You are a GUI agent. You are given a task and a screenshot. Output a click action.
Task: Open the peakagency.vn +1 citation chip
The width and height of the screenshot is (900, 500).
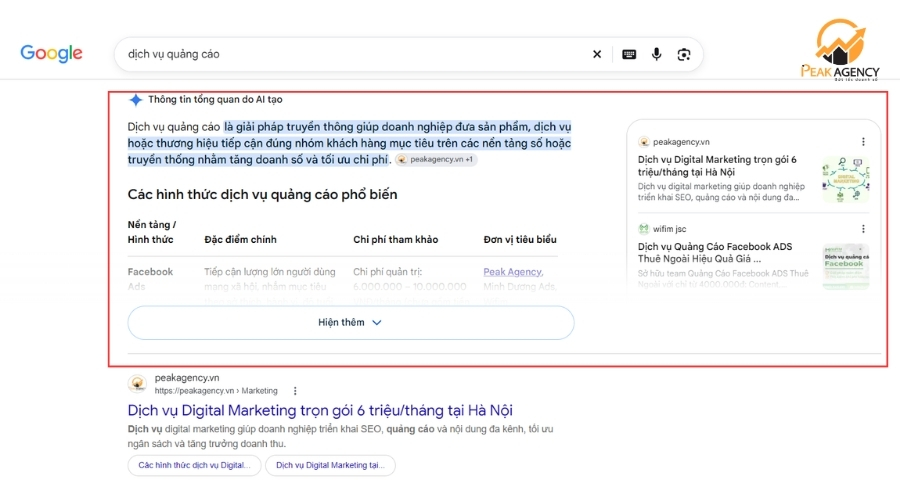pos(436,160)
